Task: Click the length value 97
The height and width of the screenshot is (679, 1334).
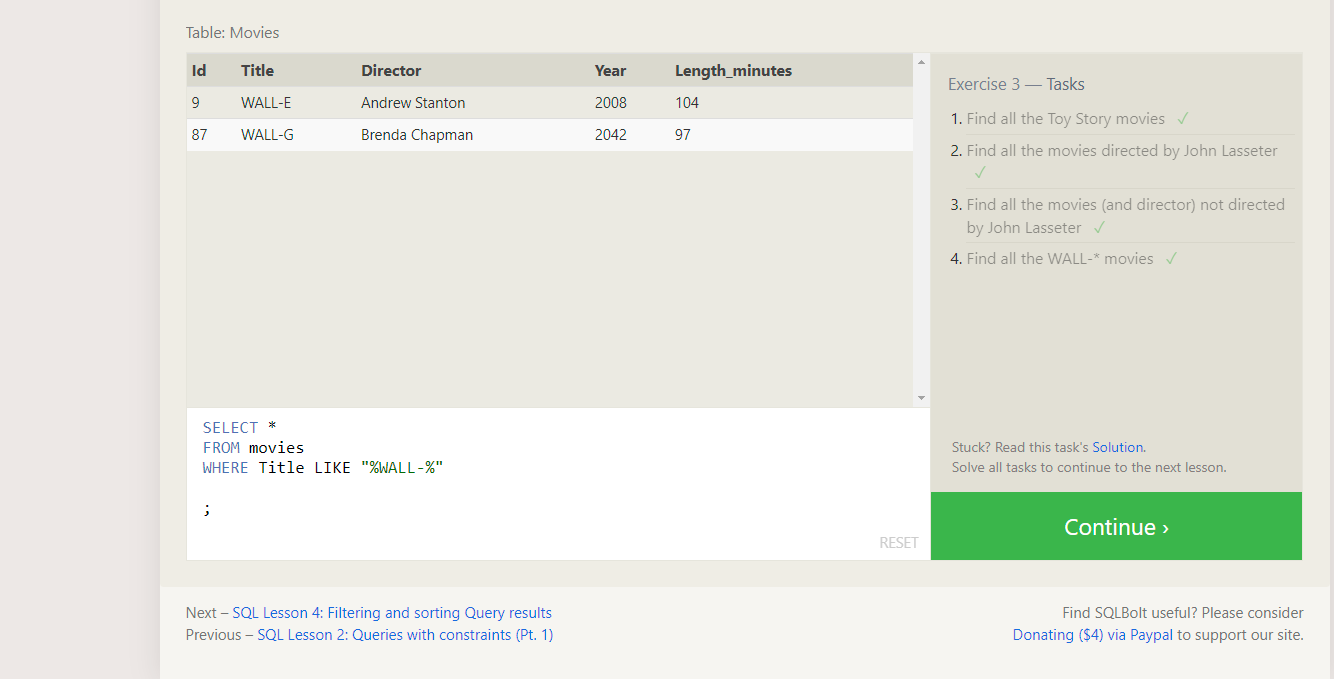Action: pyautogui.click(x=683, y=135)
